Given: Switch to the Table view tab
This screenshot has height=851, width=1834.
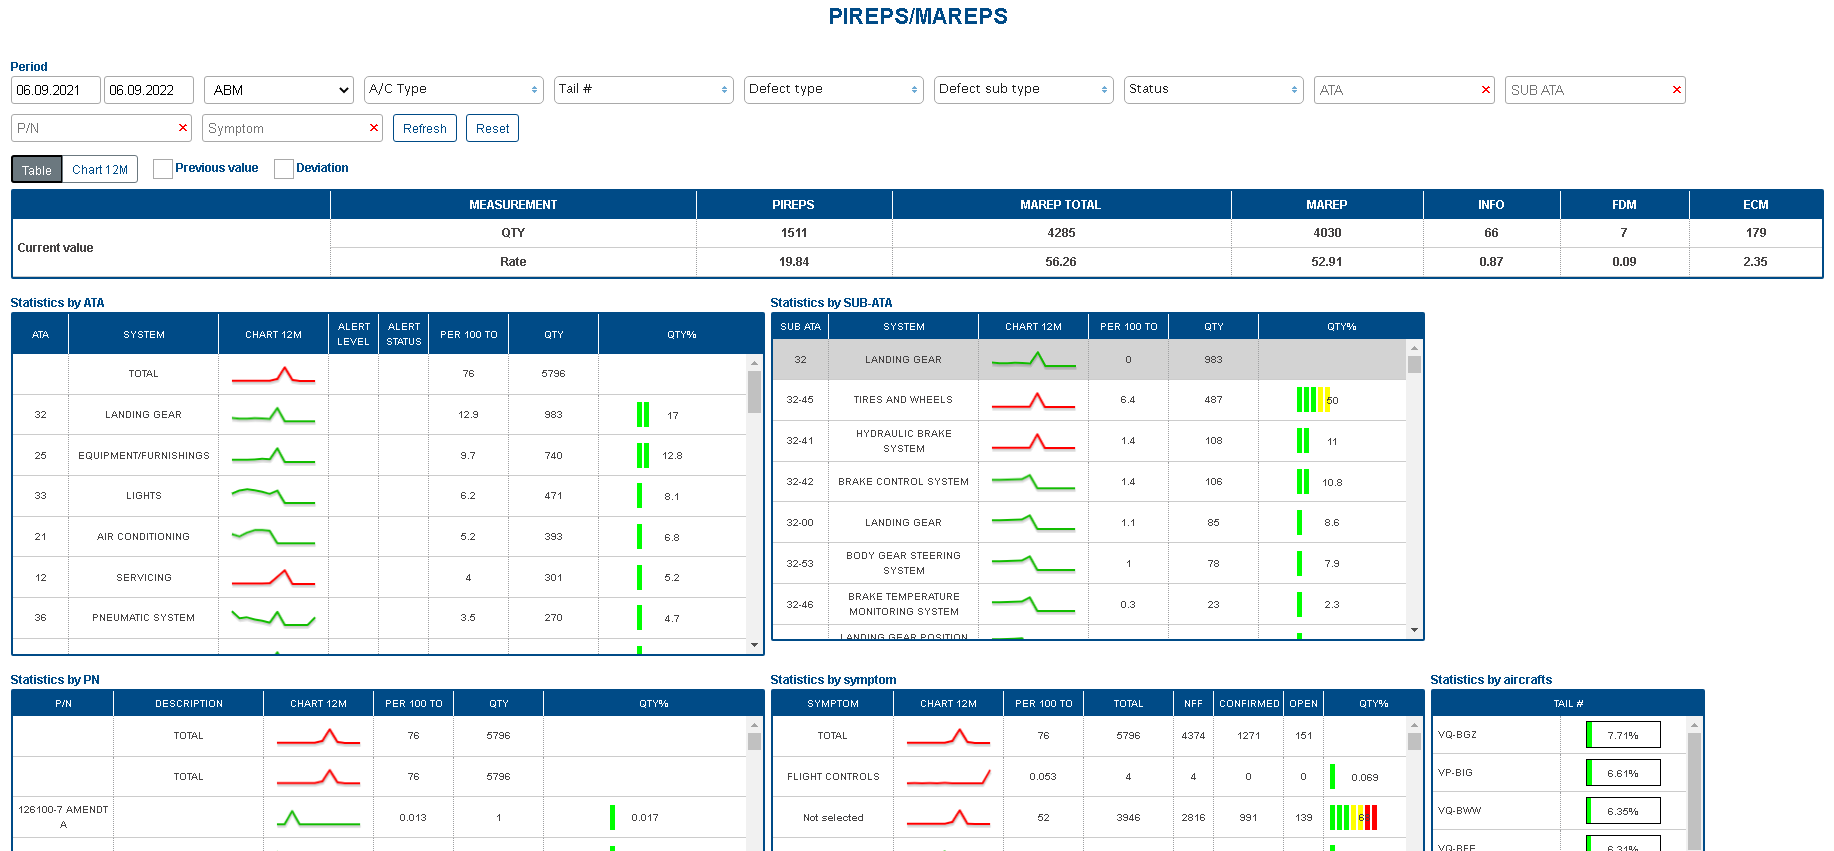Looking at the screenshot, I should [37, 170].
